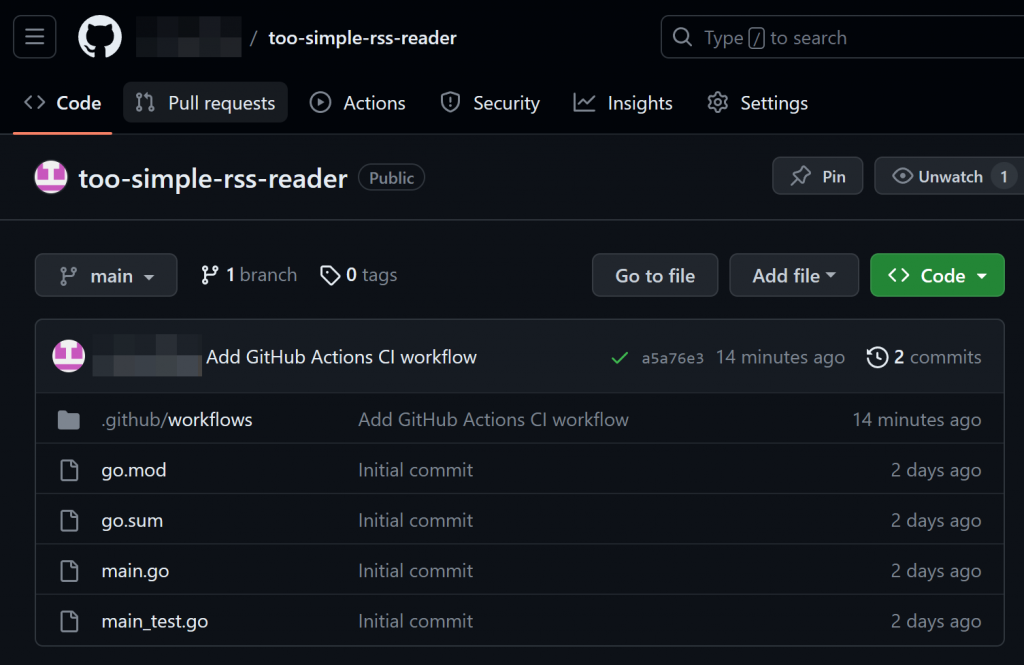Click the watcher count 1 badge
Viewport: 1024px width, 665px height.
(1004, 176)
